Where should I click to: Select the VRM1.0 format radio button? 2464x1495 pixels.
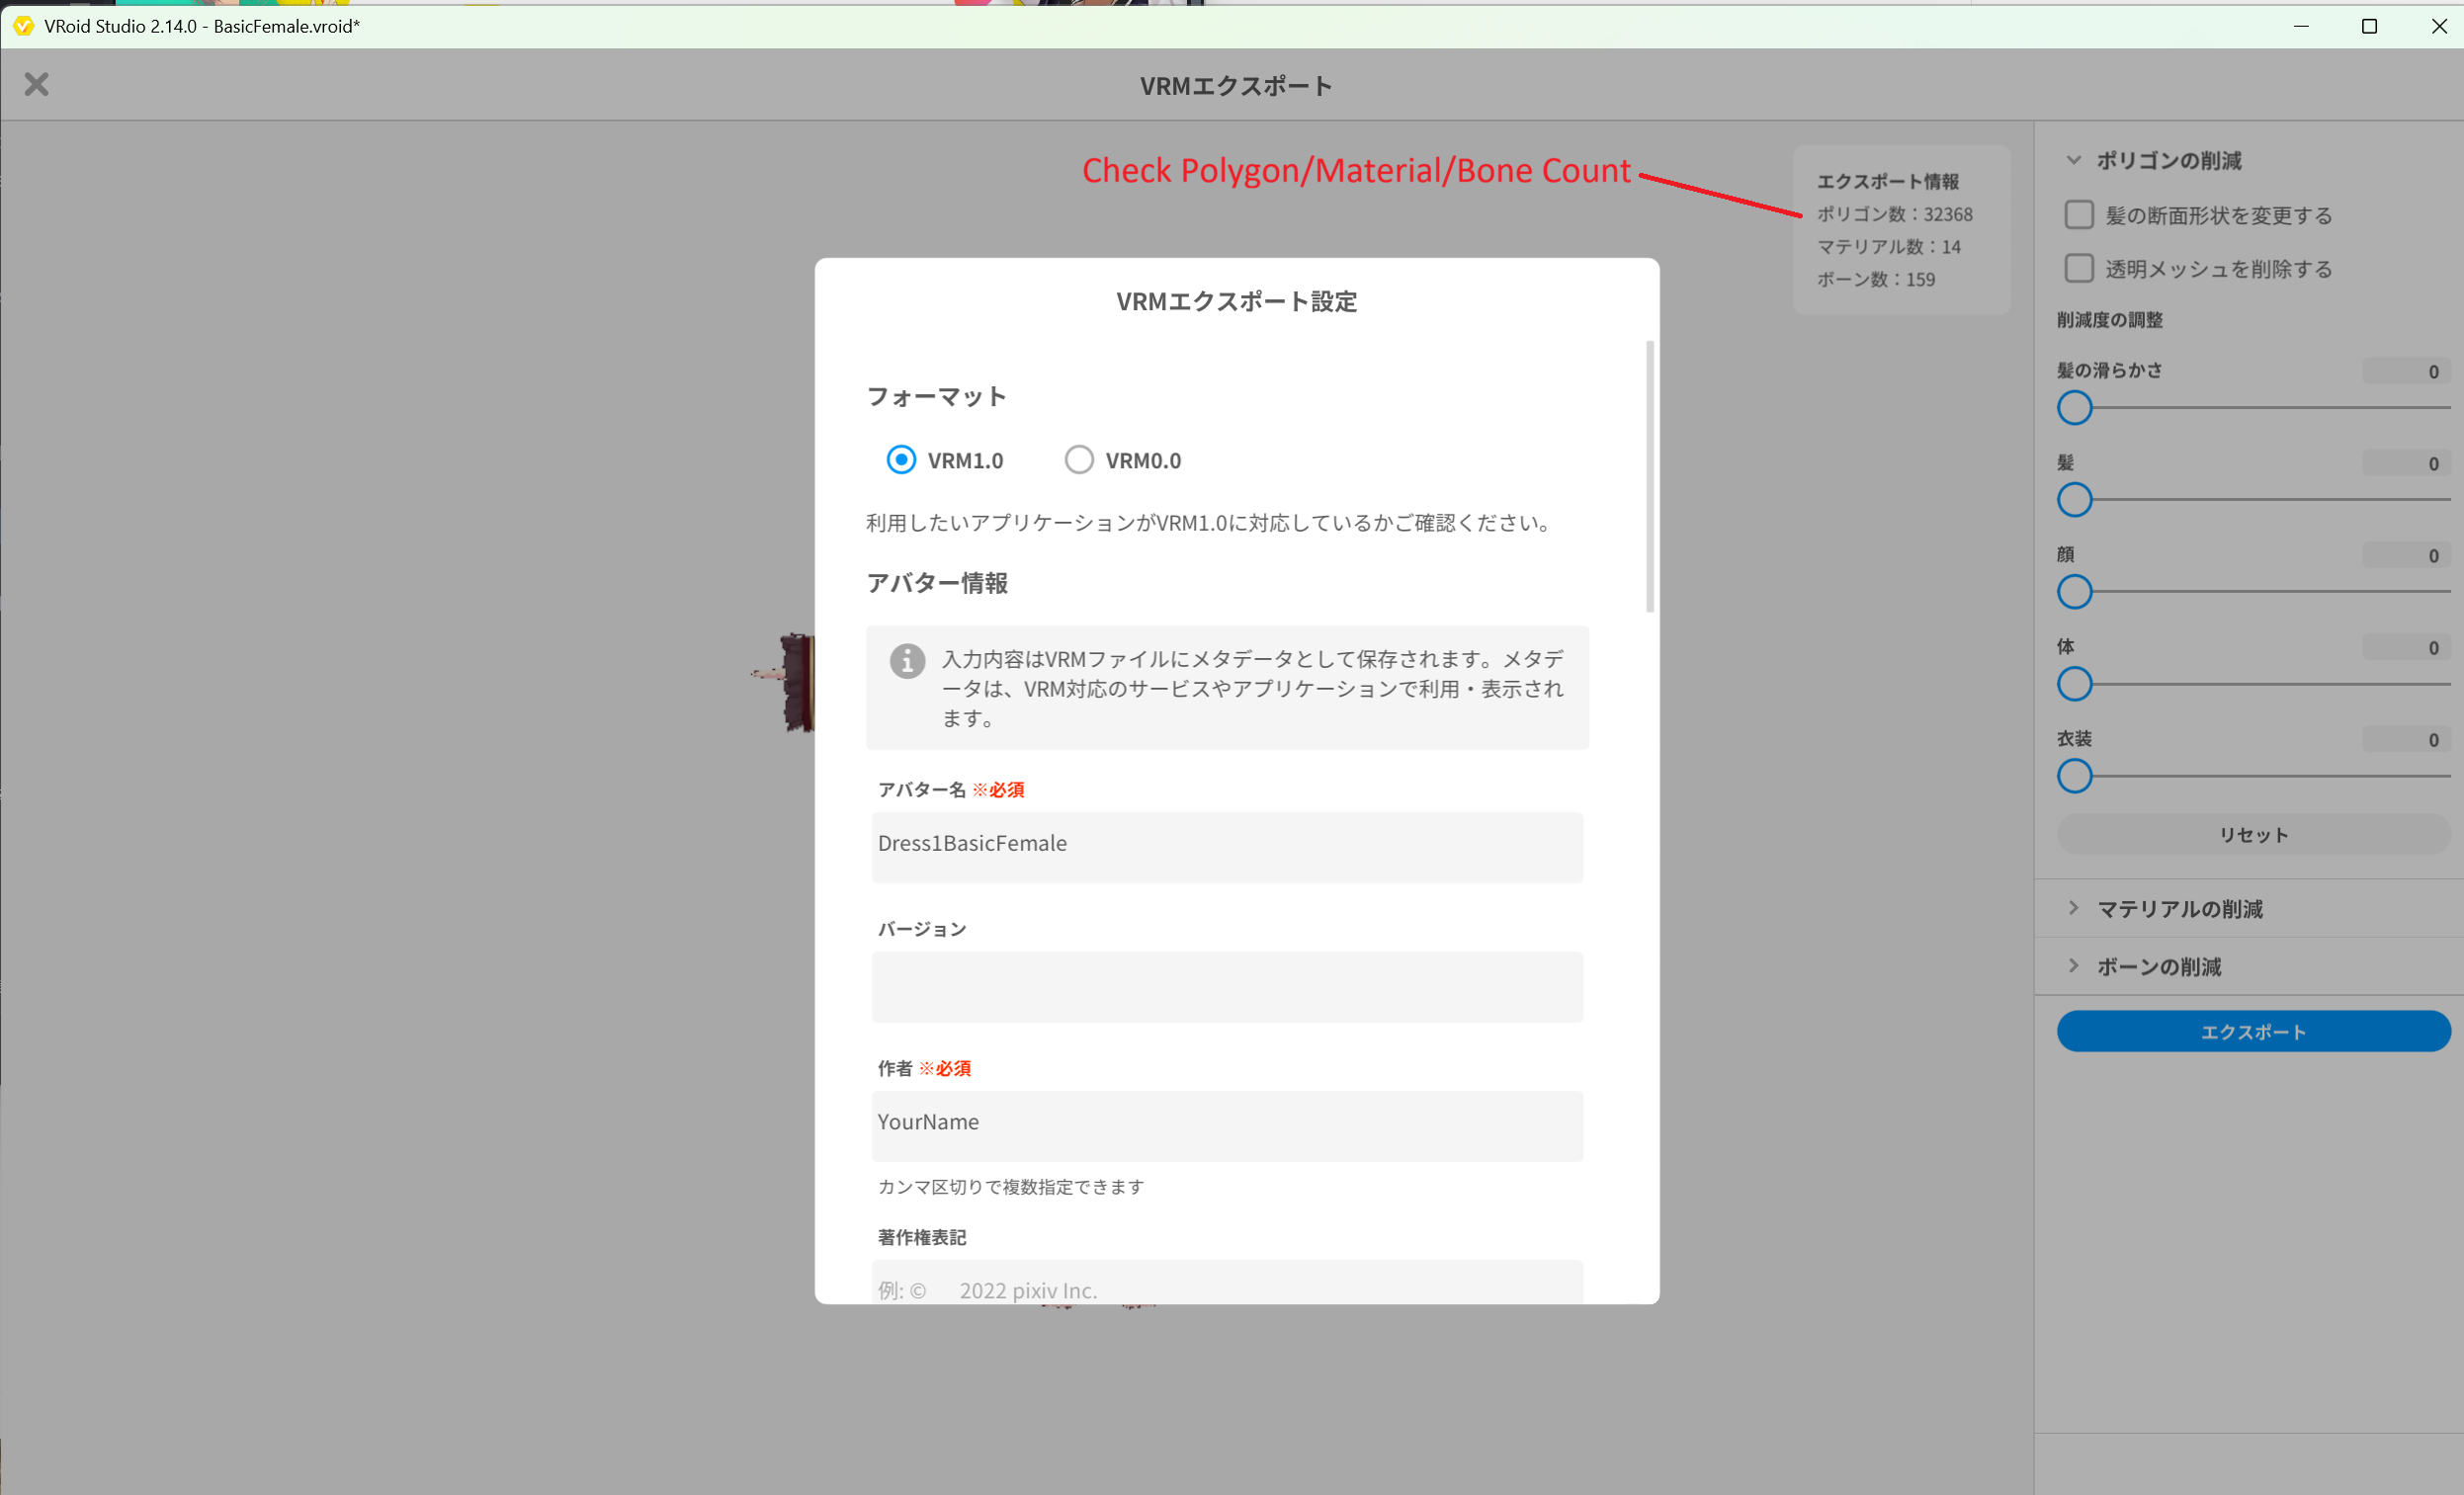click(901, 460)
